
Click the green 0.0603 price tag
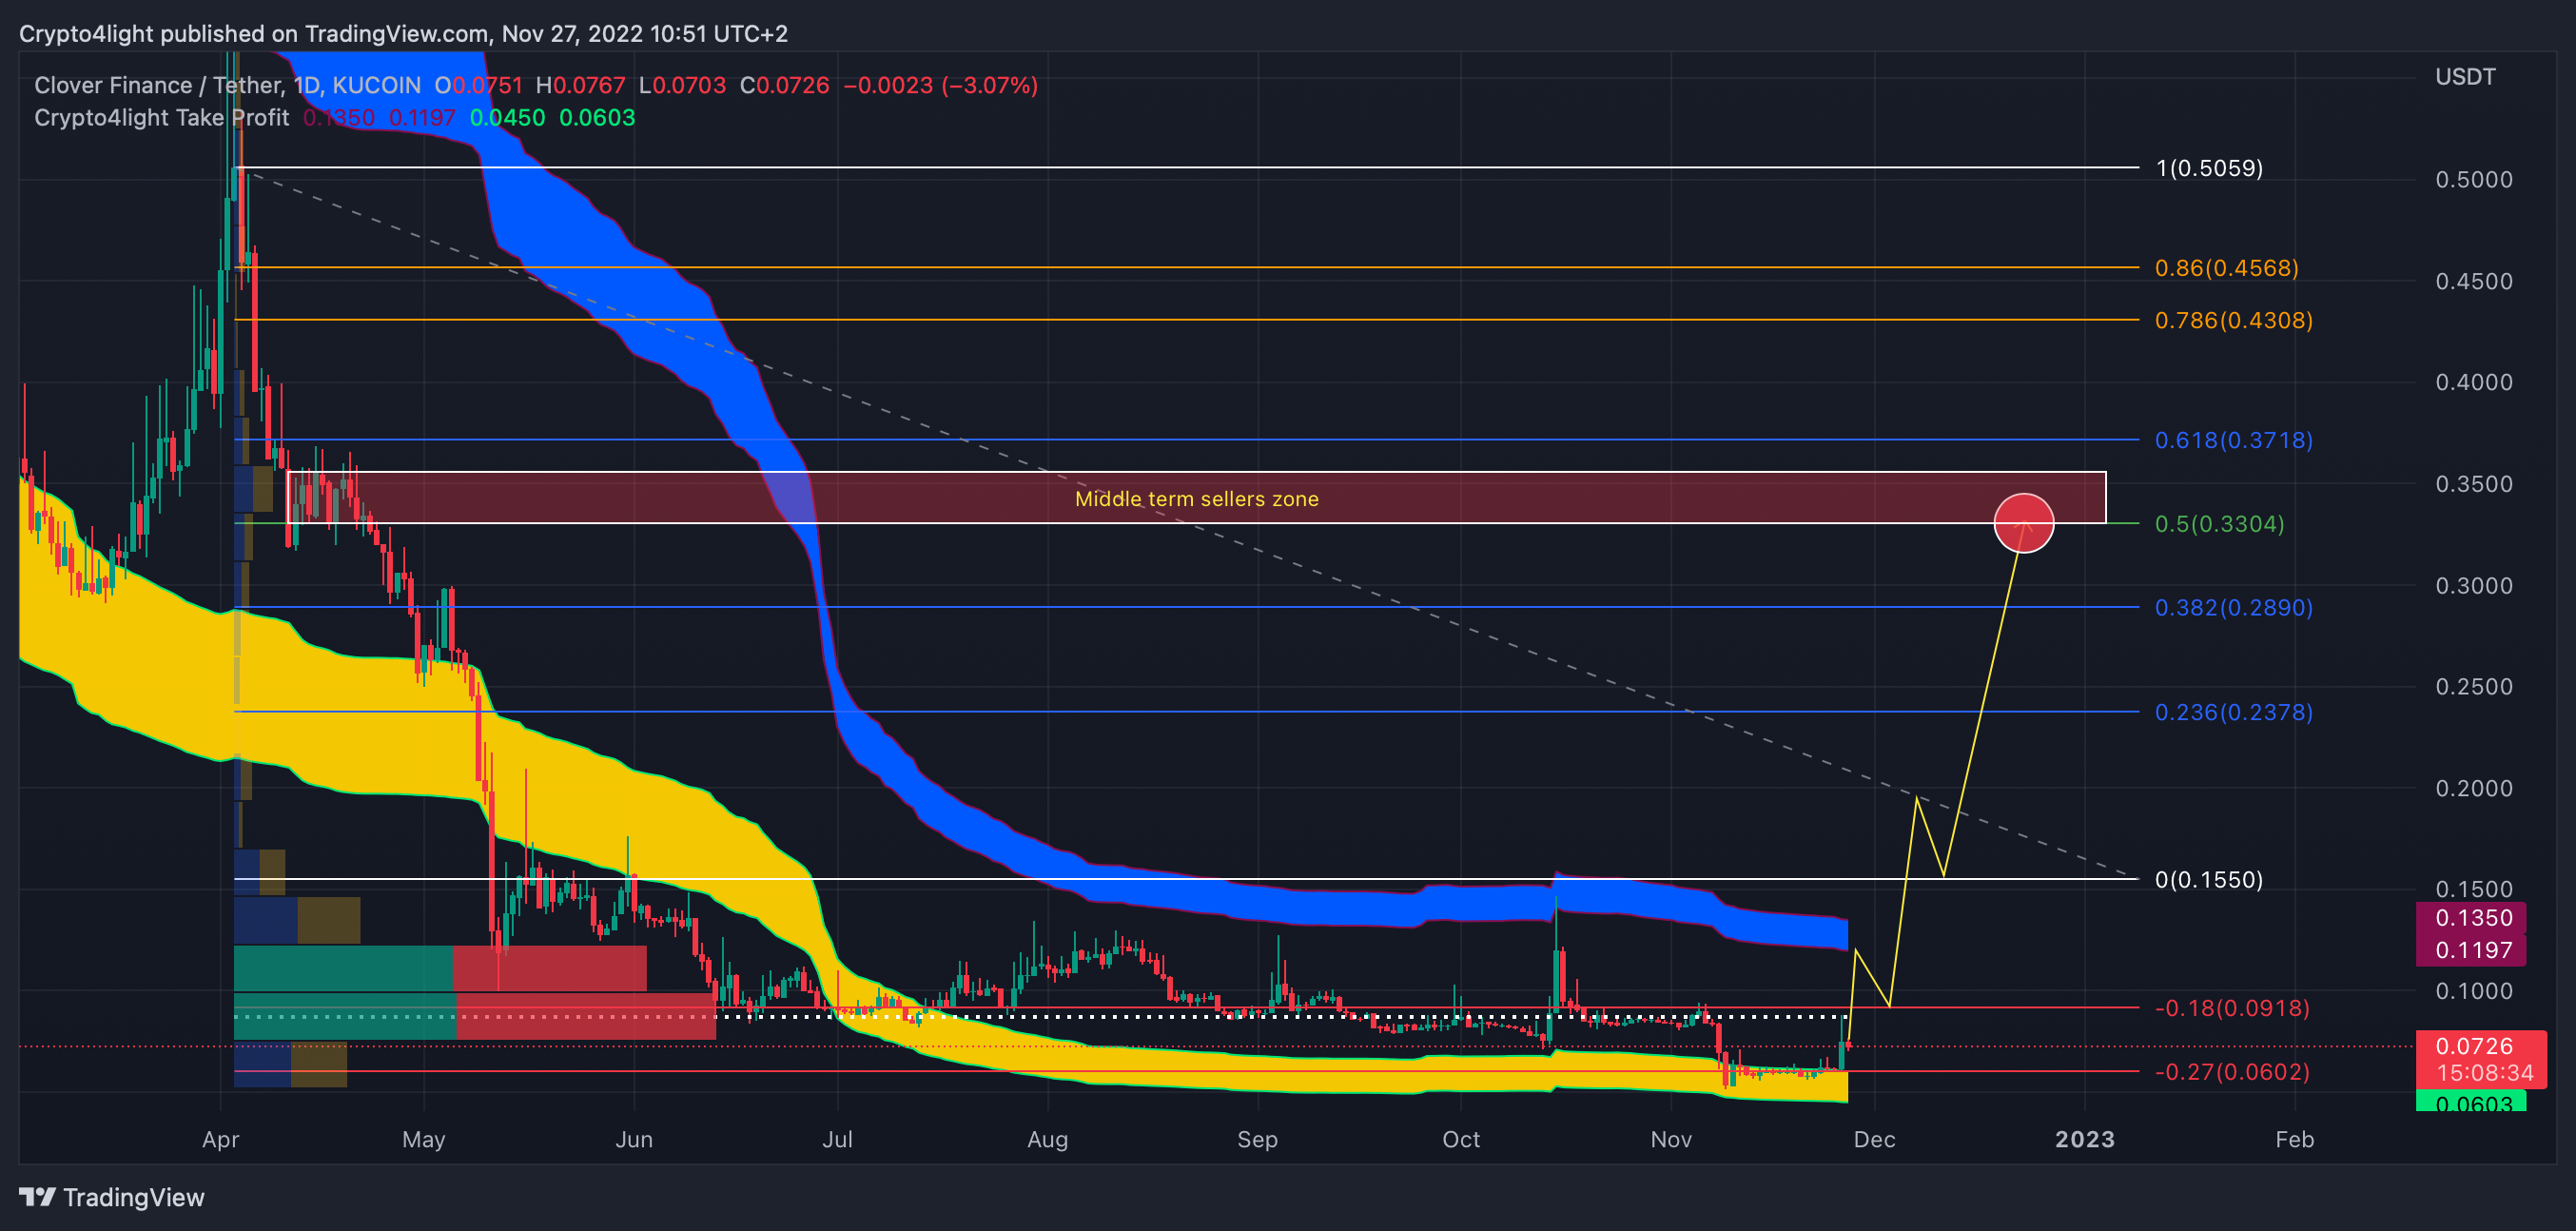tap(2471, 1102)
